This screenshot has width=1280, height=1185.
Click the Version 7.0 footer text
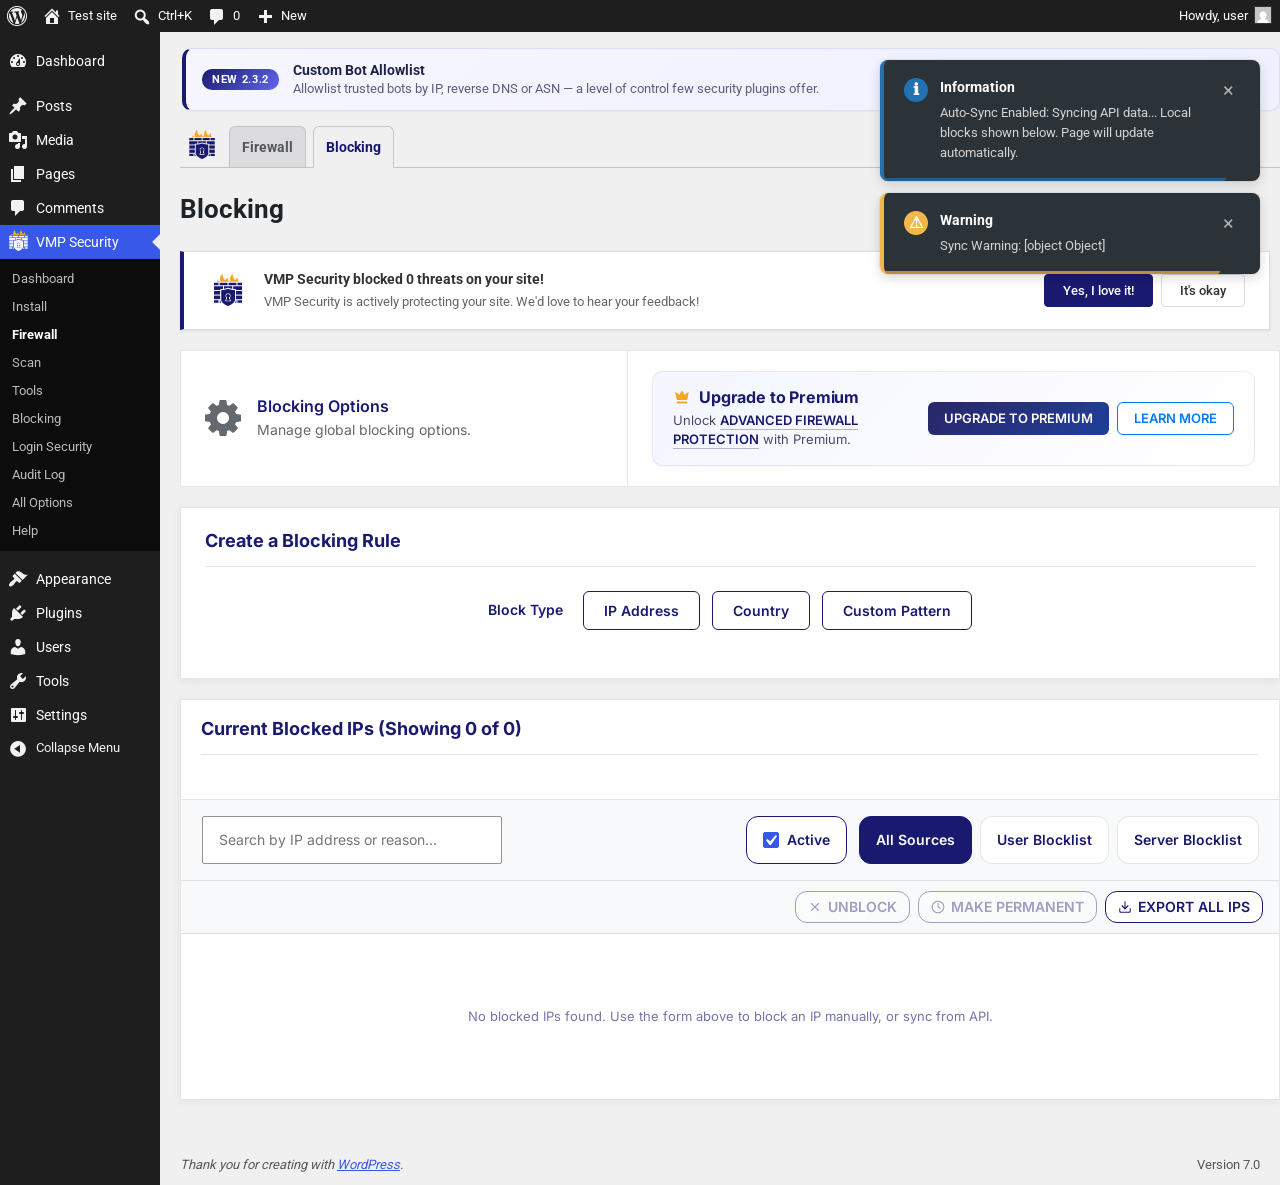click(1228, 1165)
